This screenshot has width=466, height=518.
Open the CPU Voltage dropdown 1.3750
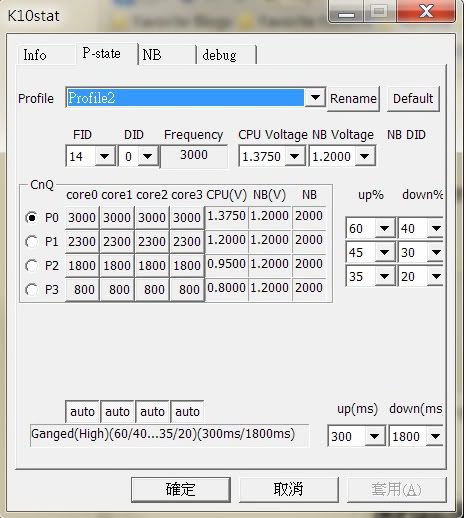[272, 156]
